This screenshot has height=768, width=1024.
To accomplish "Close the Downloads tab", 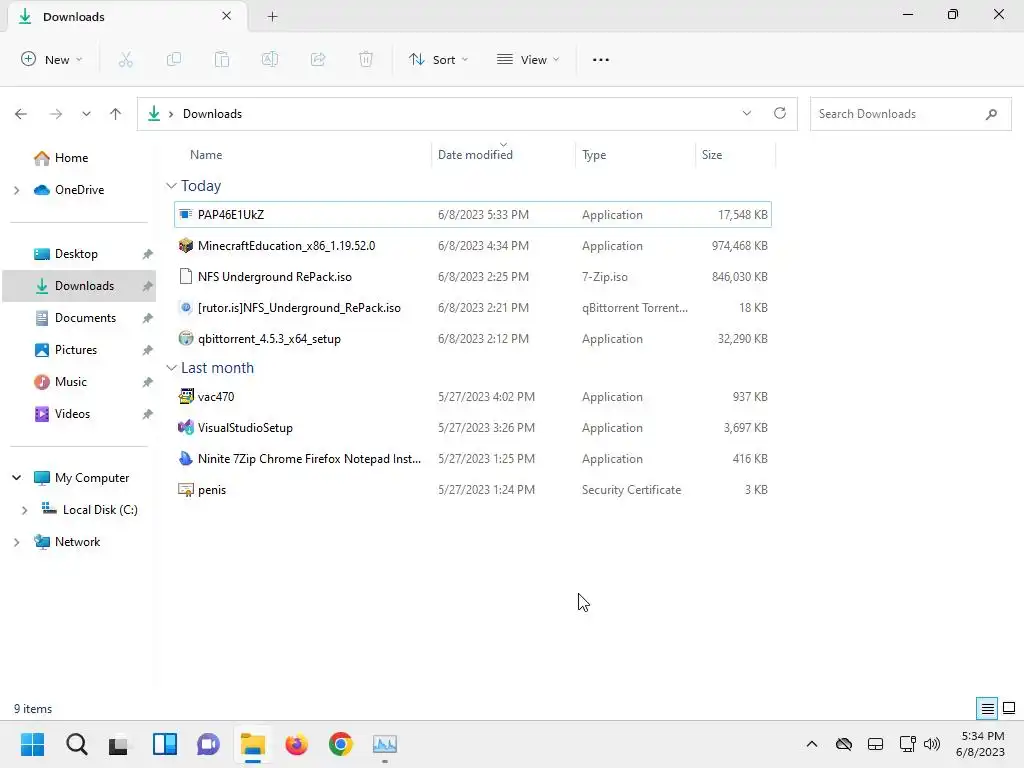I will point(227,16).
